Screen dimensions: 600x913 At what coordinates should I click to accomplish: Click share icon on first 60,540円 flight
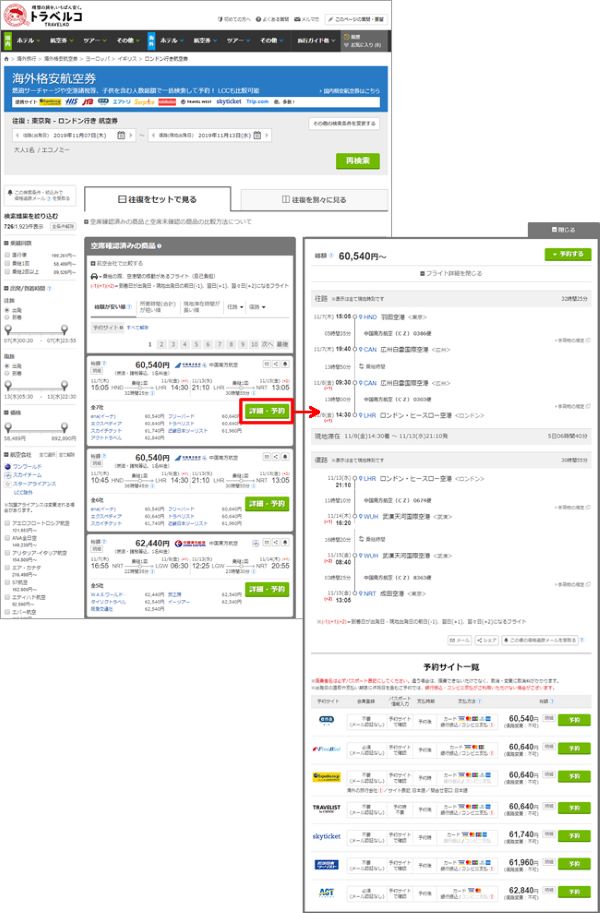[276, 364]
